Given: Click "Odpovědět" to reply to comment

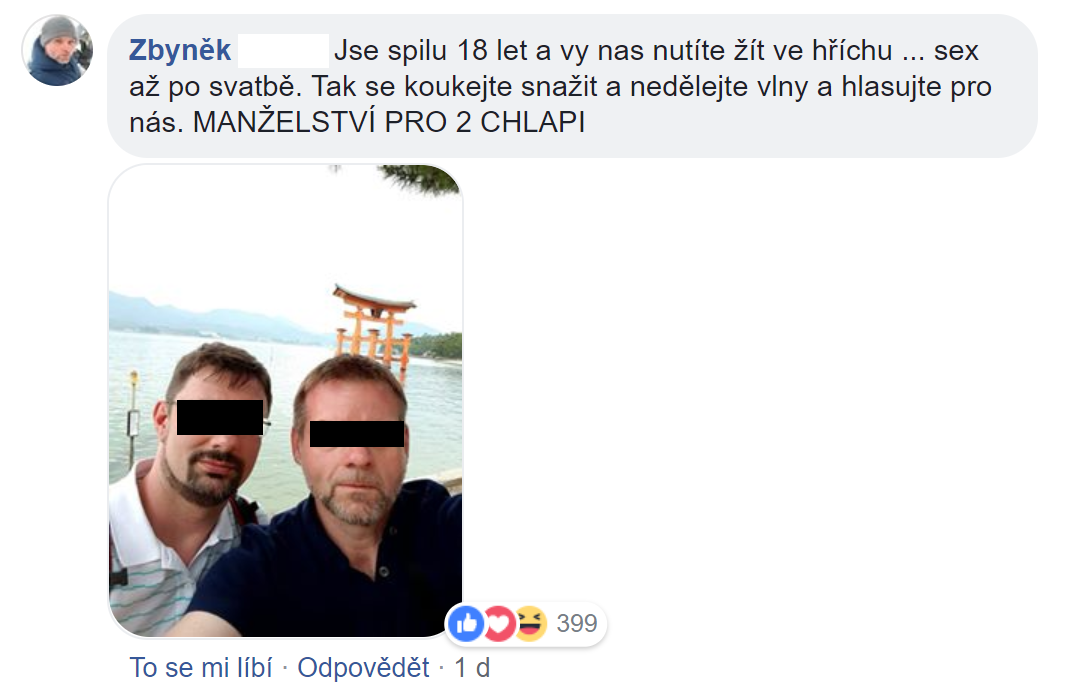Looking at the screenshot, I should [363, 667].
